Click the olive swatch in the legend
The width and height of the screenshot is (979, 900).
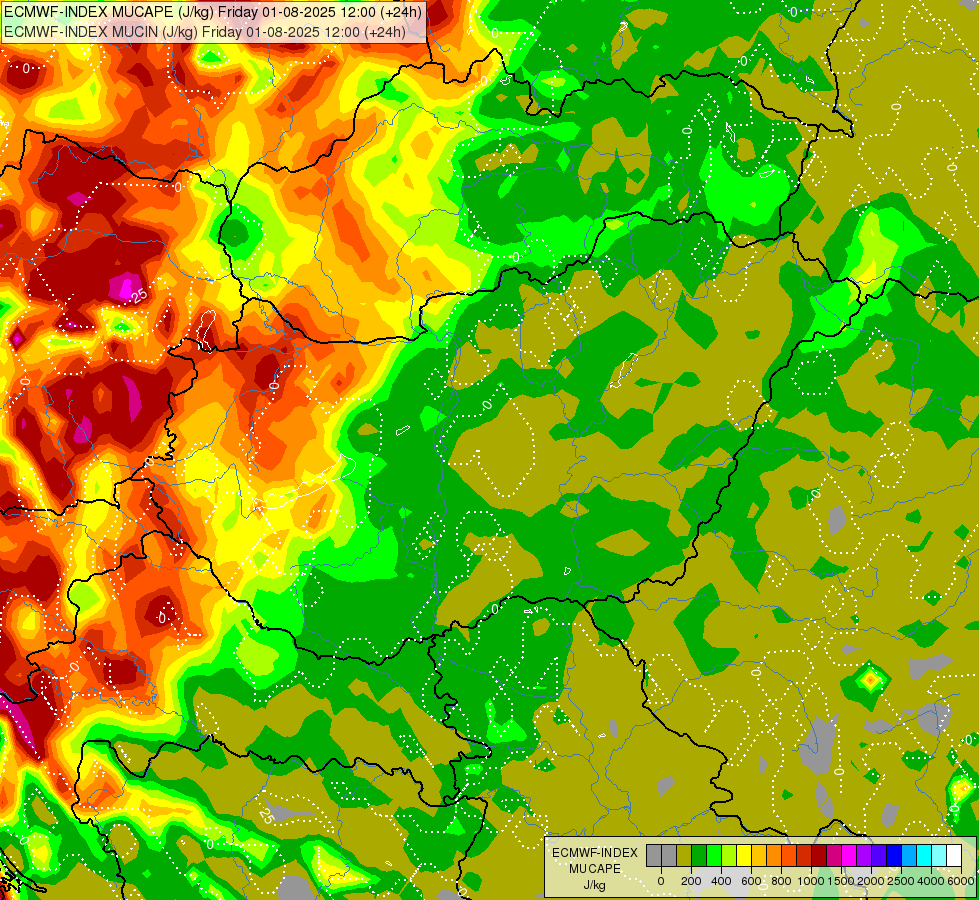point(684,855)
